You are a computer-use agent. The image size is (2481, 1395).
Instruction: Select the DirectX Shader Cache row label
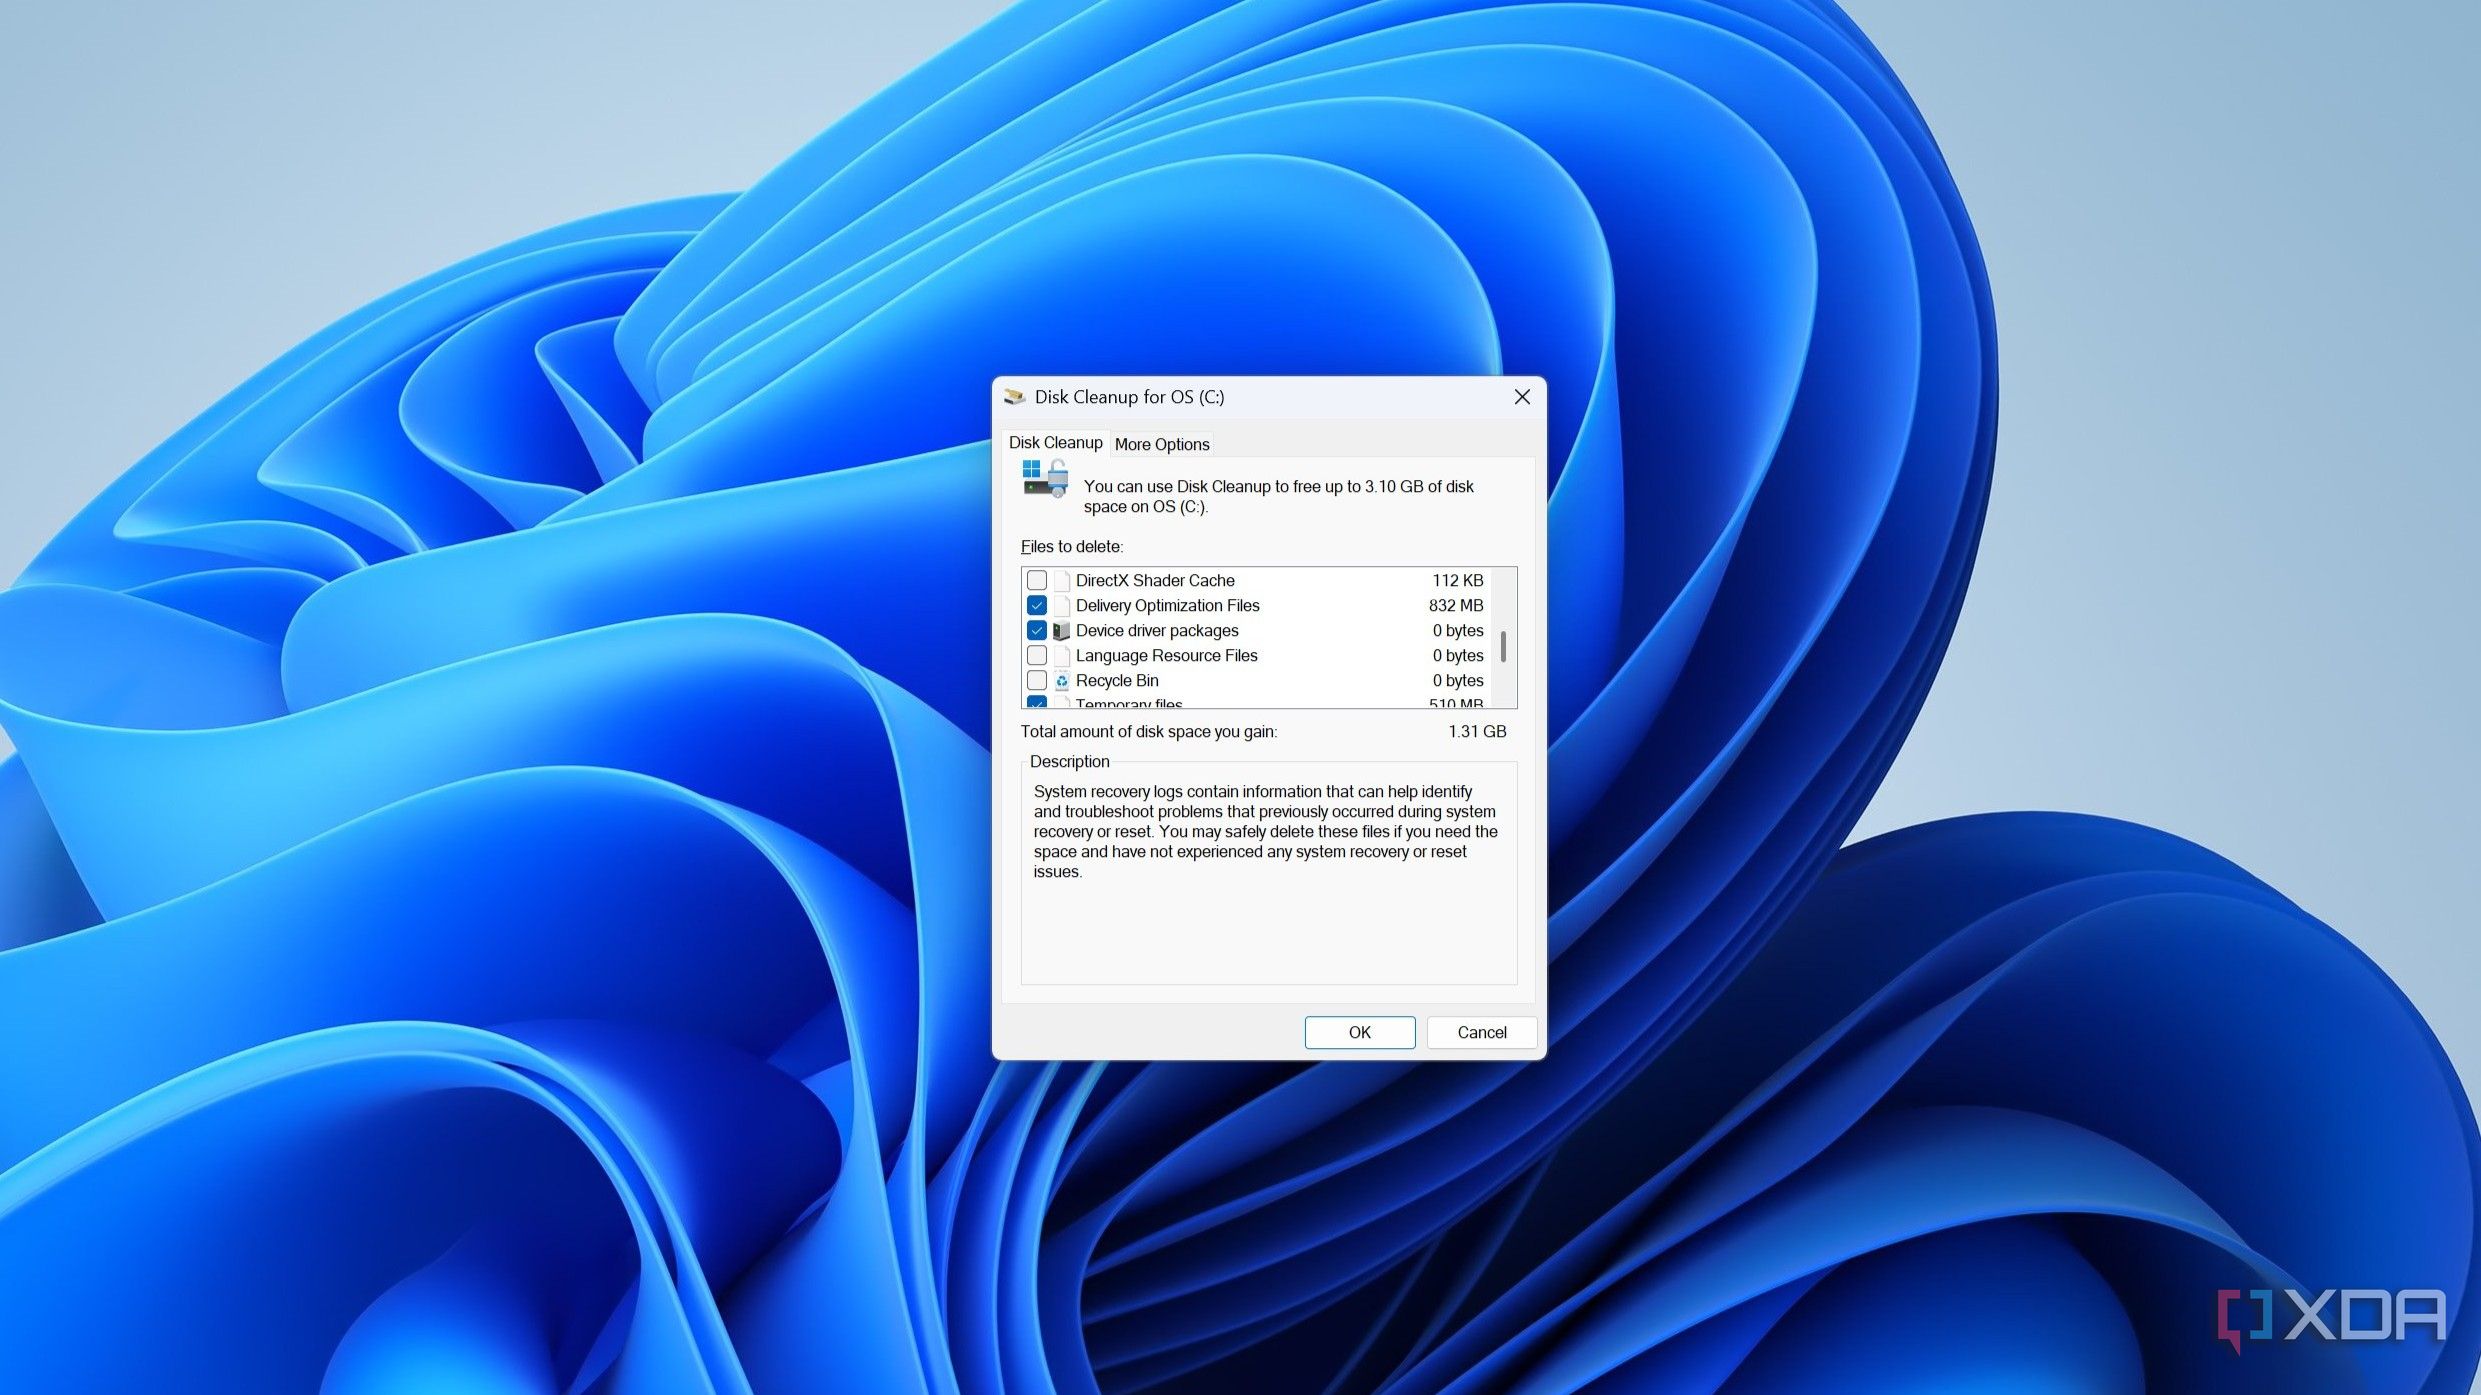click(1155, 581)
